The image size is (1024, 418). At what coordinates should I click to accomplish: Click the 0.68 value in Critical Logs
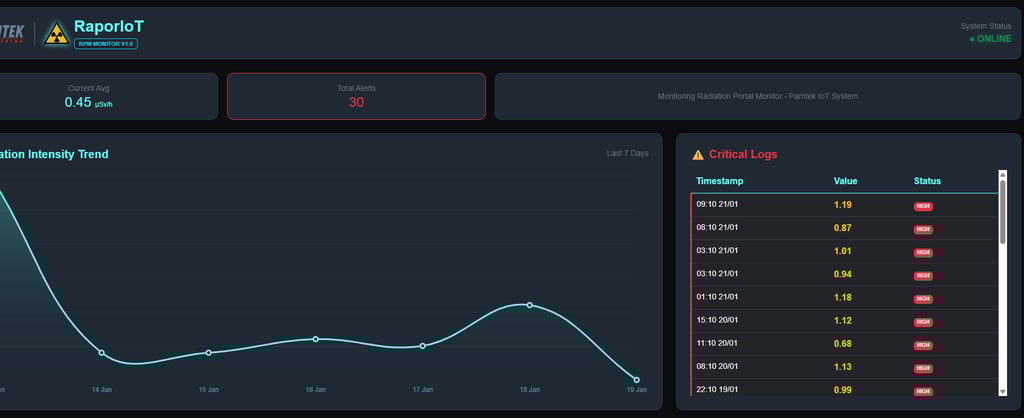[842, 344]
